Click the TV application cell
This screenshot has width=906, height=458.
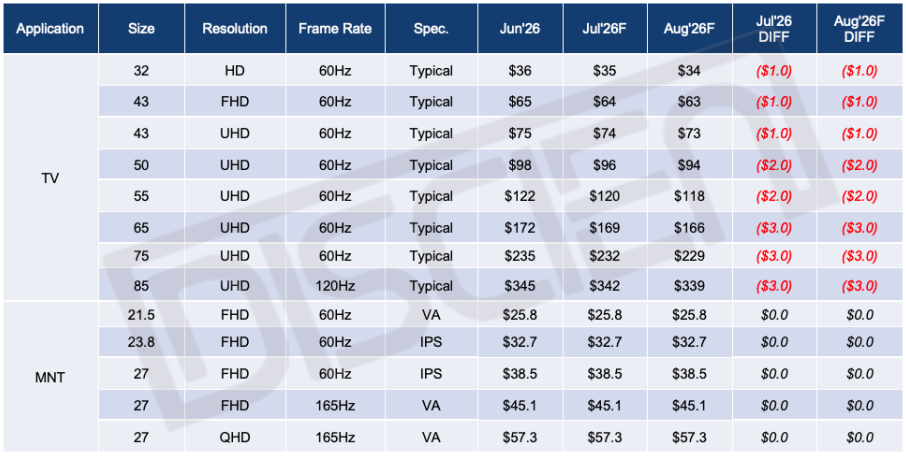(x=50, y=178)
